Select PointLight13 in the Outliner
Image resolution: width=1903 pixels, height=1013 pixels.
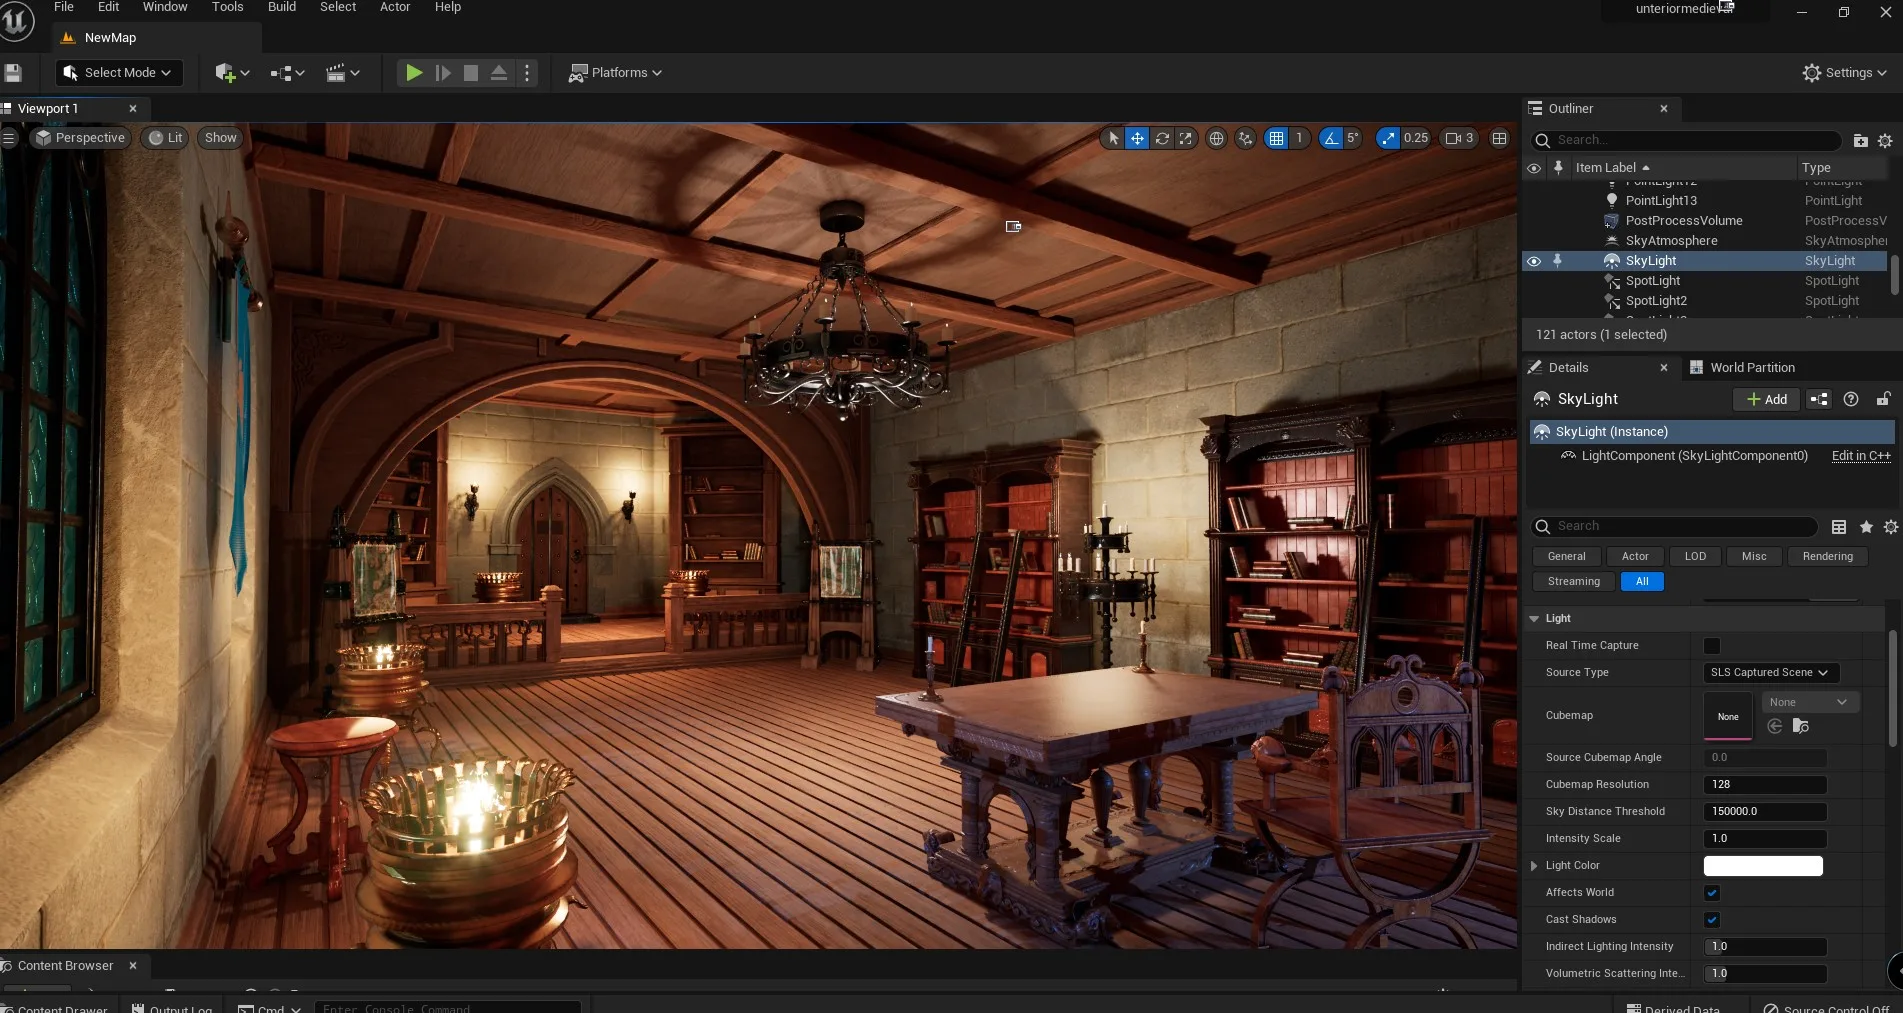pyautogui.click(x=1661, y=201)
